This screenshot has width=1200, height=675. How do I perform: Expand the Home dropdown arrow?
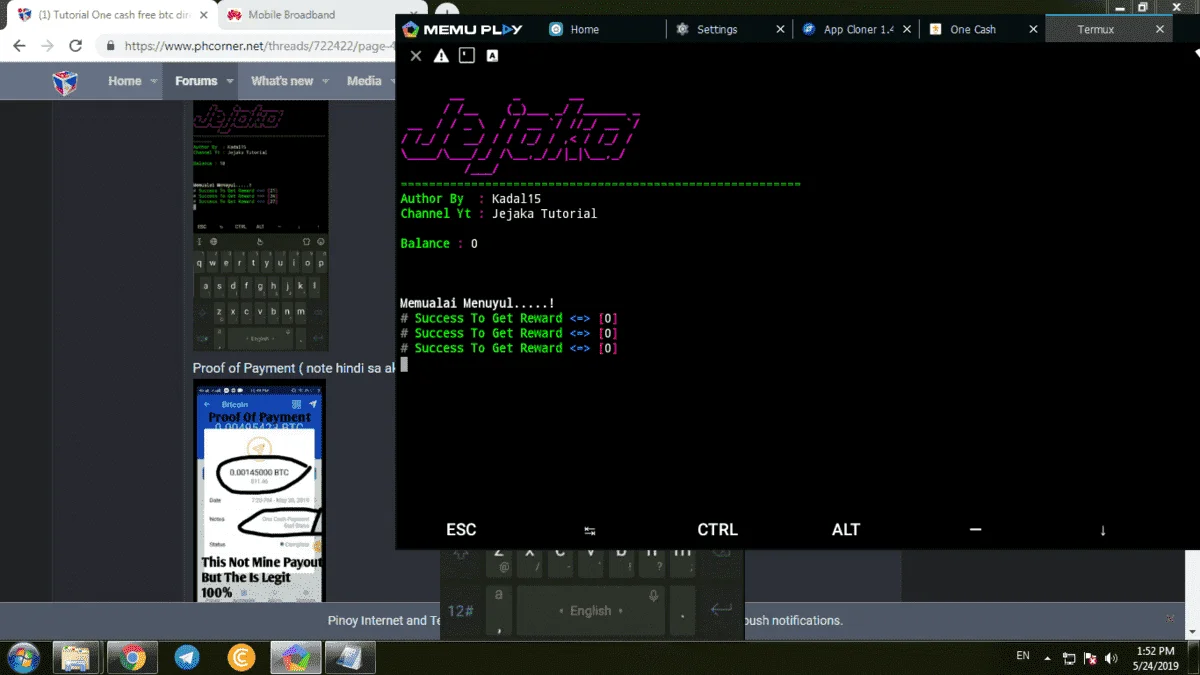154,82
